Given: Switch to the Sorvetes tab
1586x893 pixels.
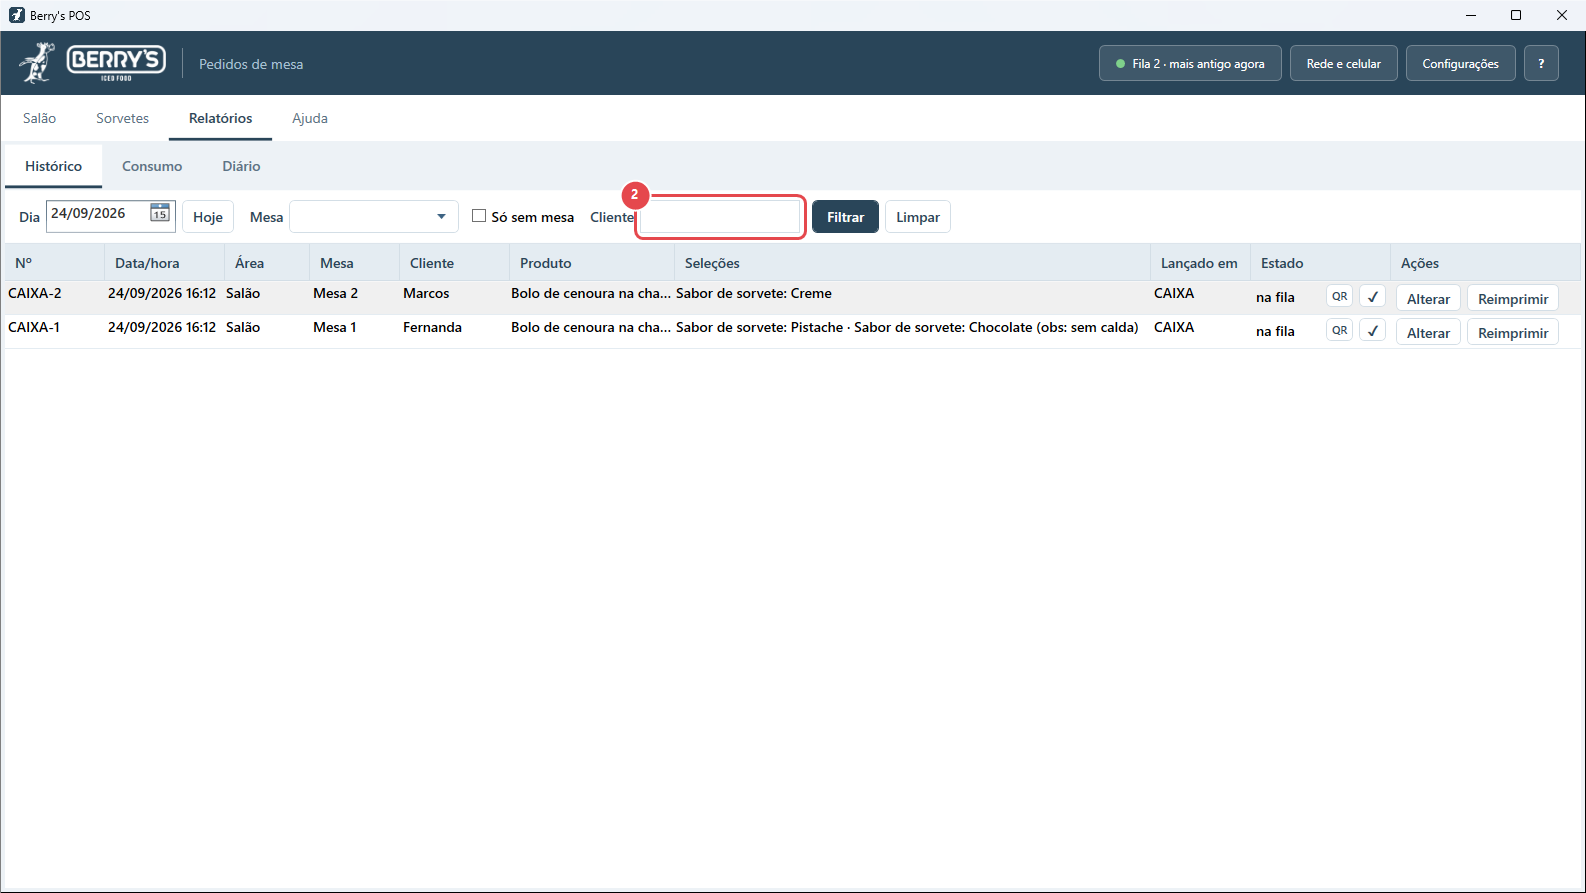Looking at the screenshot, I should point(122,118).
